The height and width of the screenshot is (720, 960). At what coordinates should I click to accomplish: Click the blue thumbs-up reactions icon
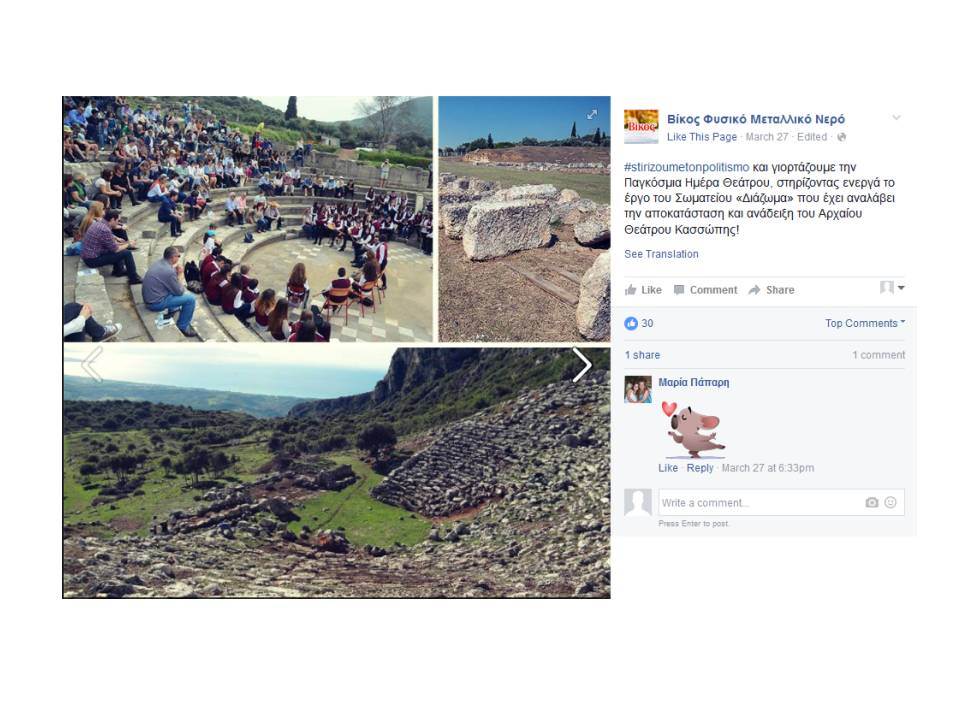(631, 323)
